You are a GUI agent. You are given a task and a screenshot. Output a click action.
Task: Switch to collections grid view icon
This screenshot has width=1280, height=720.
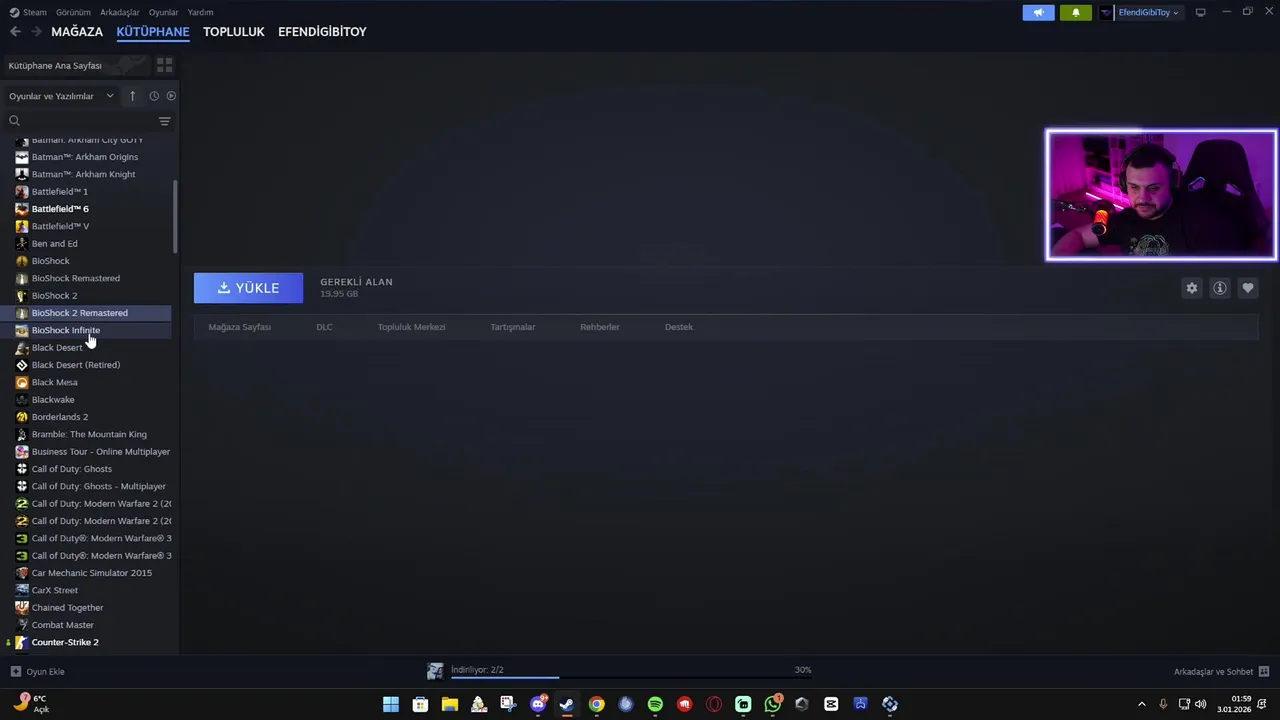pos(165,65)
